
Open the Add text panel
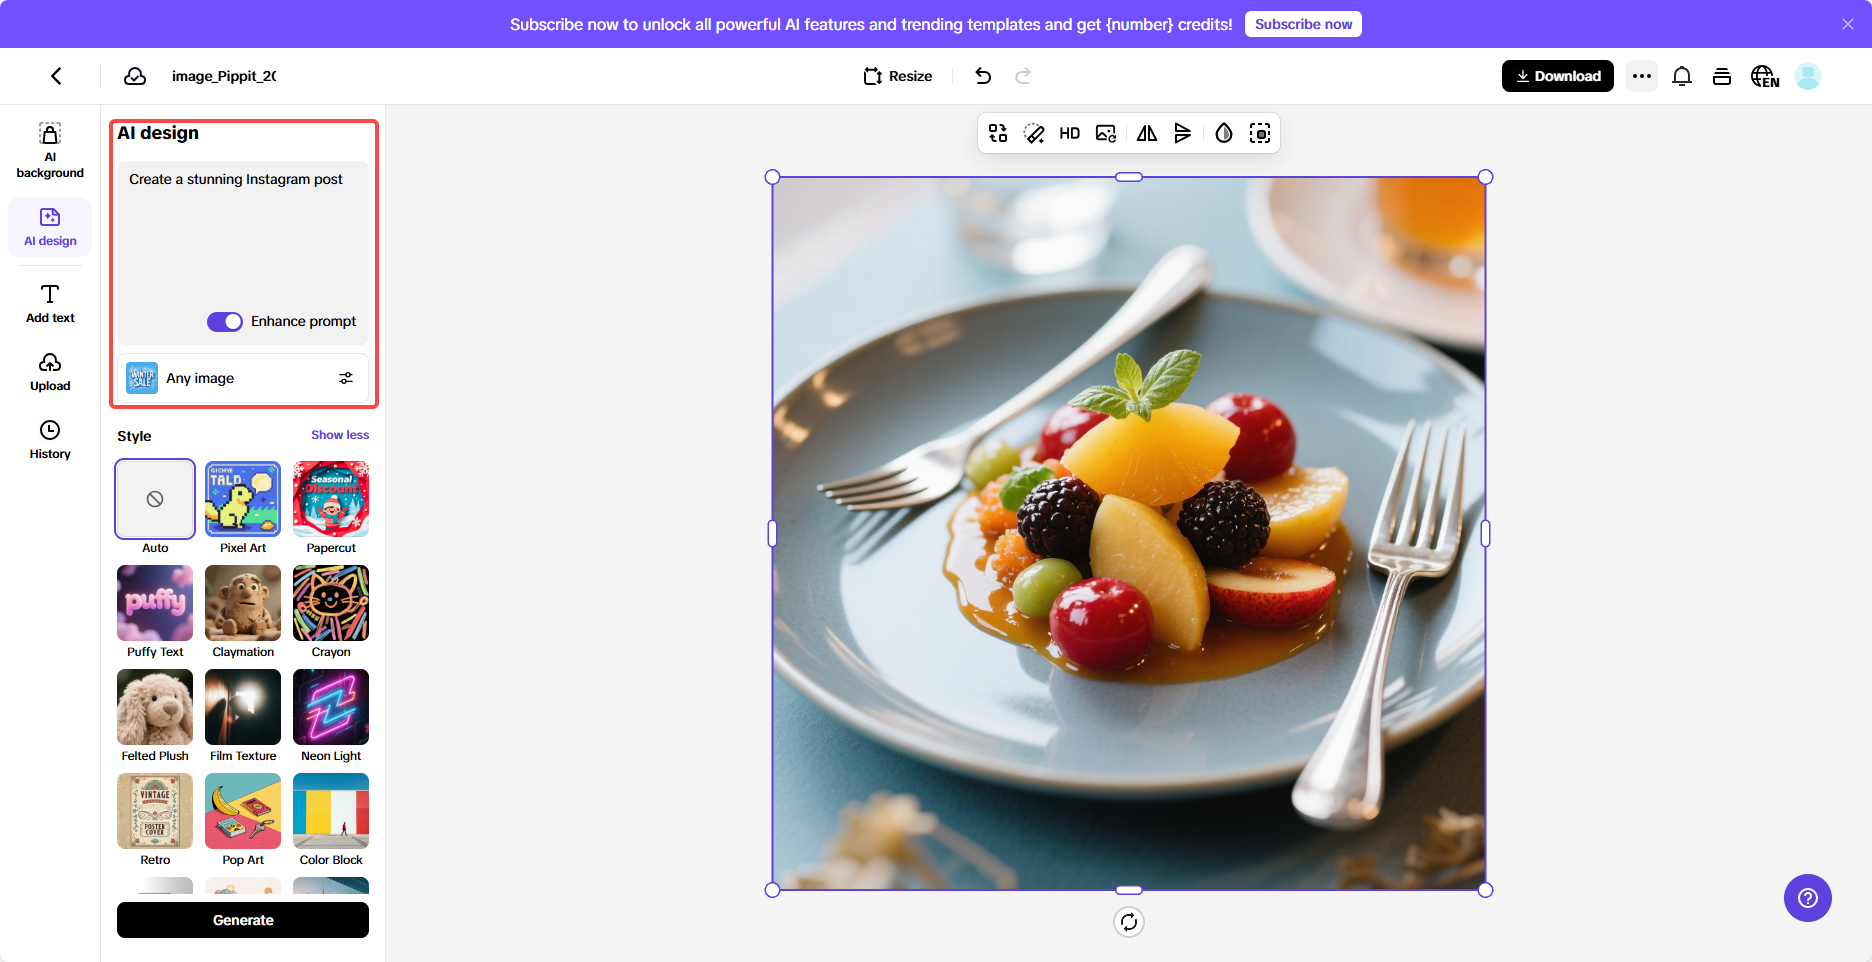click(x=50, y=304)
